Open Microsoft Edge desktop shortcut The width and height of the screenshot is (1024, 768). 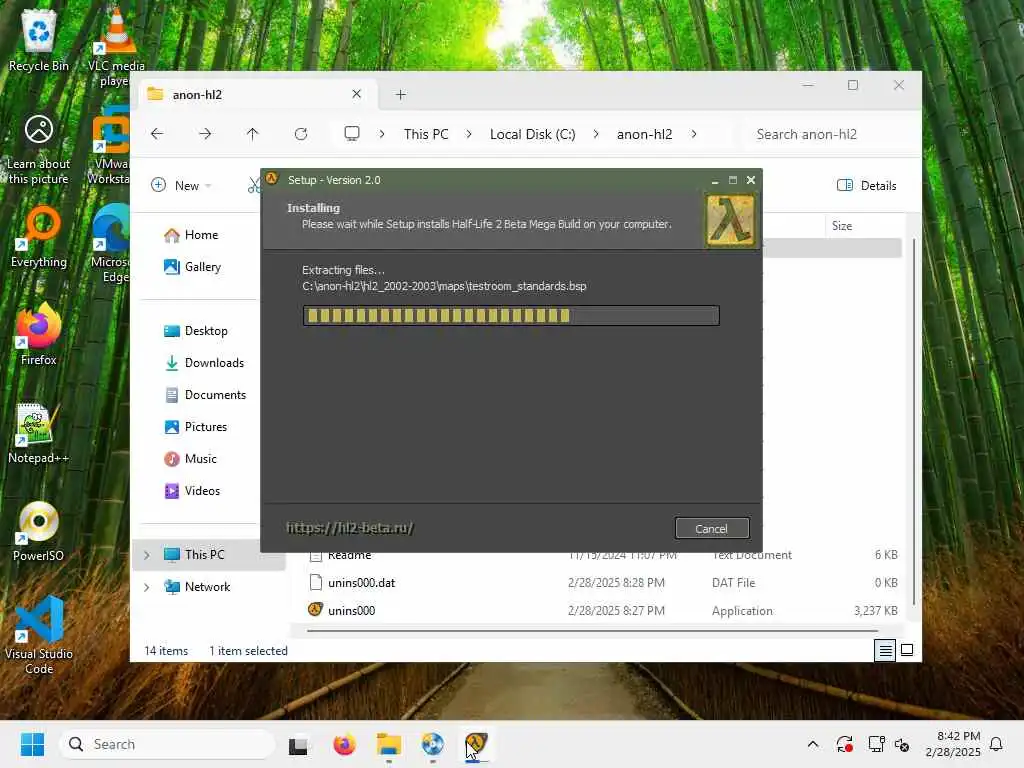point(111,243)
